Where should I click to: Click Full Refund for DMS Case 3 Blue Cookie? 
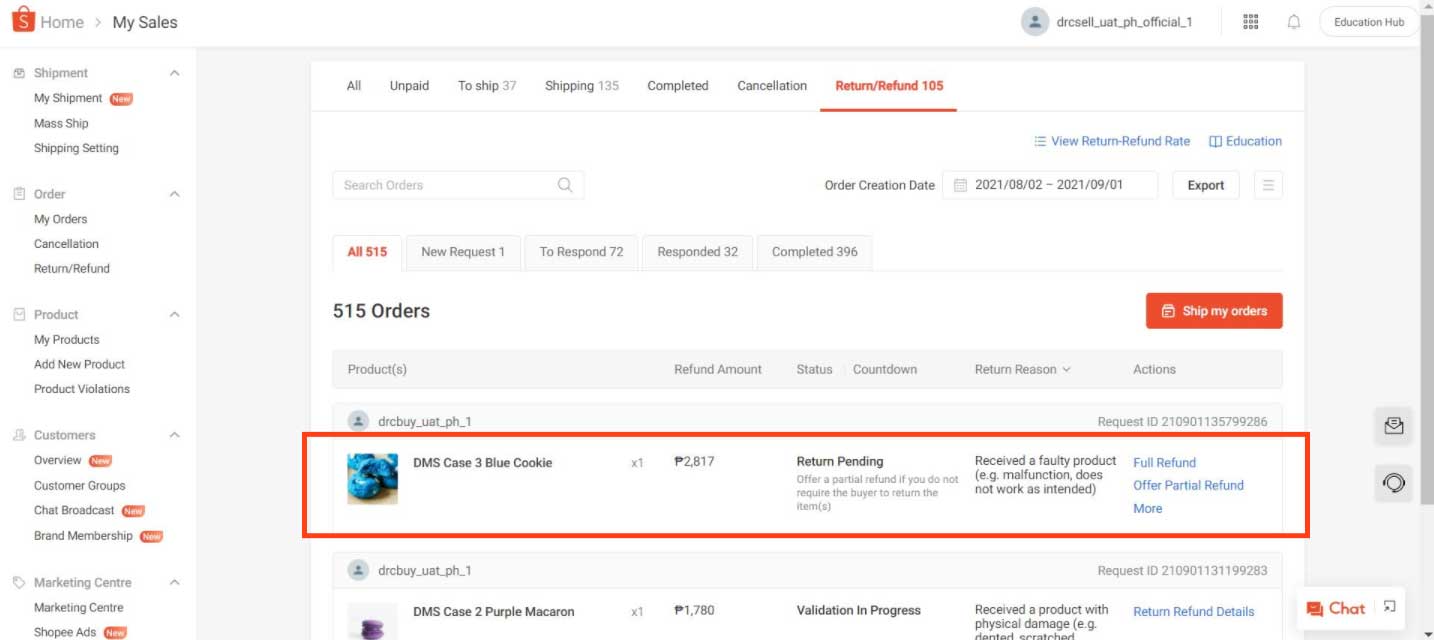1164,462
